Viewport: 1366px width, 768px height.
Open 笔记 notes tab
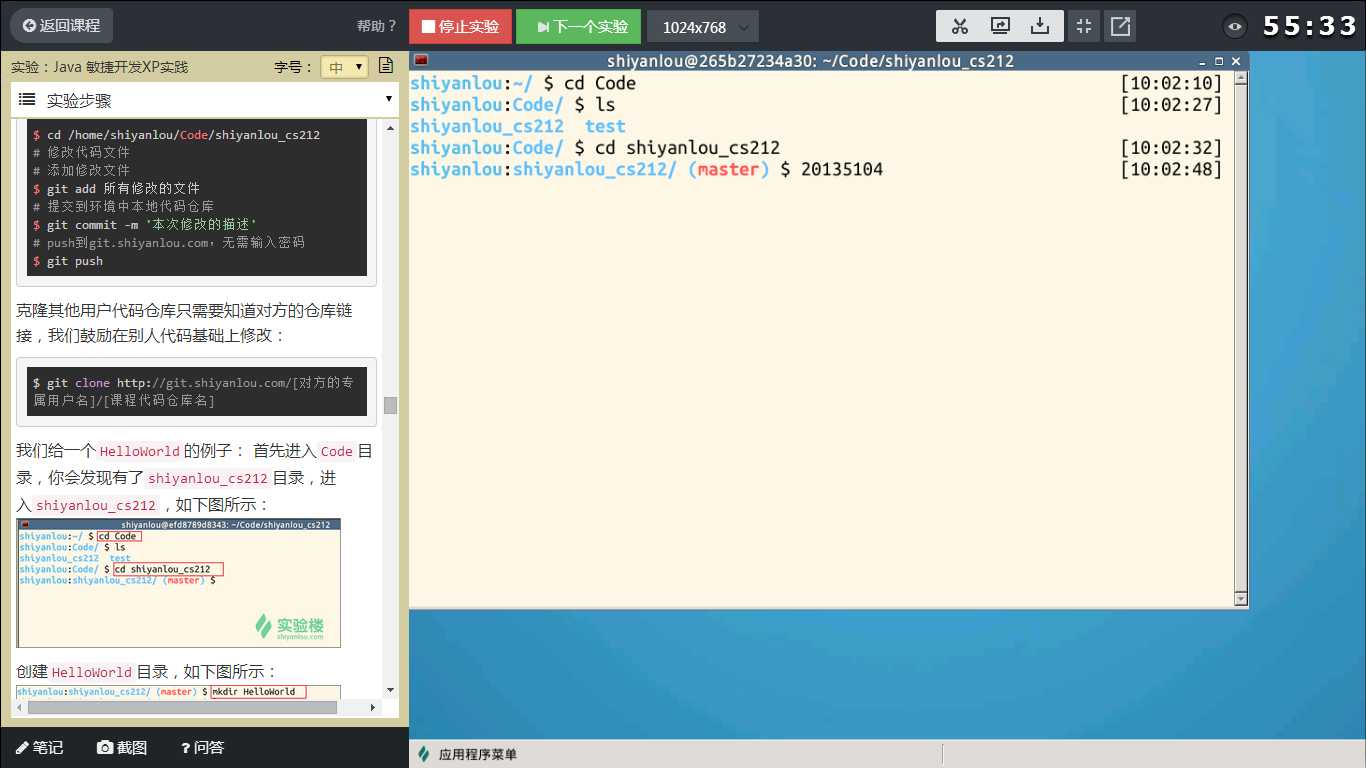tap(39, 747)
